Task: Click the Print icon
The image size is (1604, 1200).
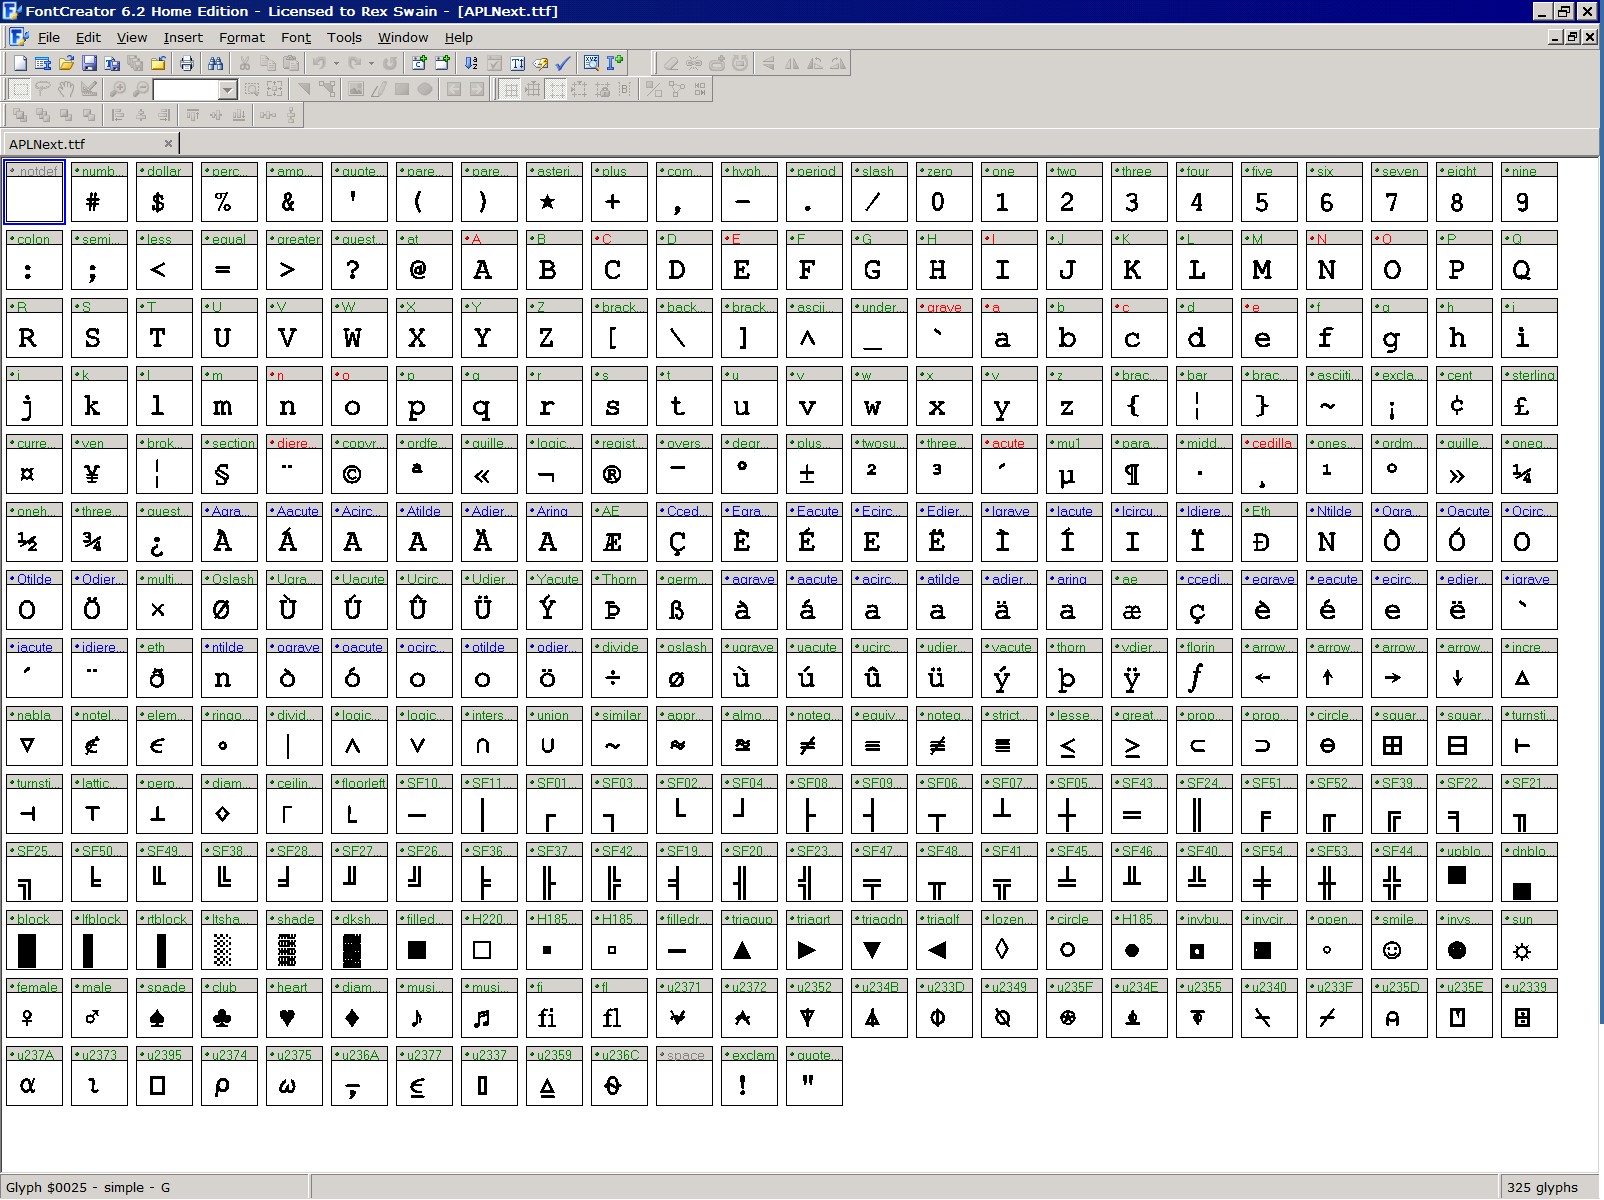Action: [186, 63]
